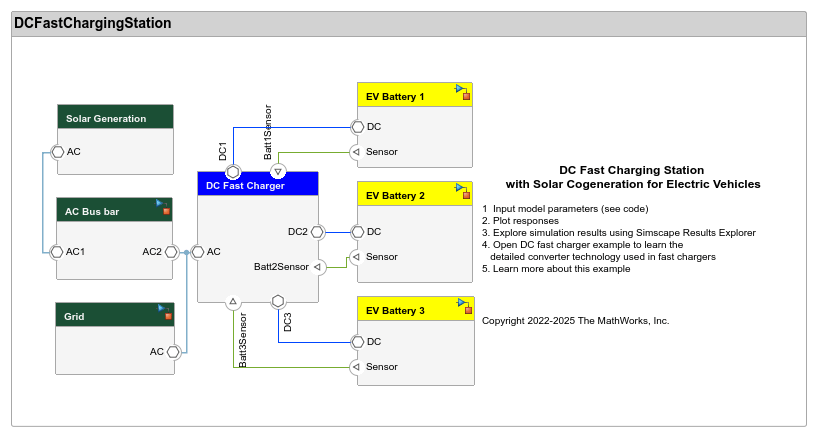Select the Solar Generation component header
Viewport: 817px width, 436px height.
[x=115, y=117]
